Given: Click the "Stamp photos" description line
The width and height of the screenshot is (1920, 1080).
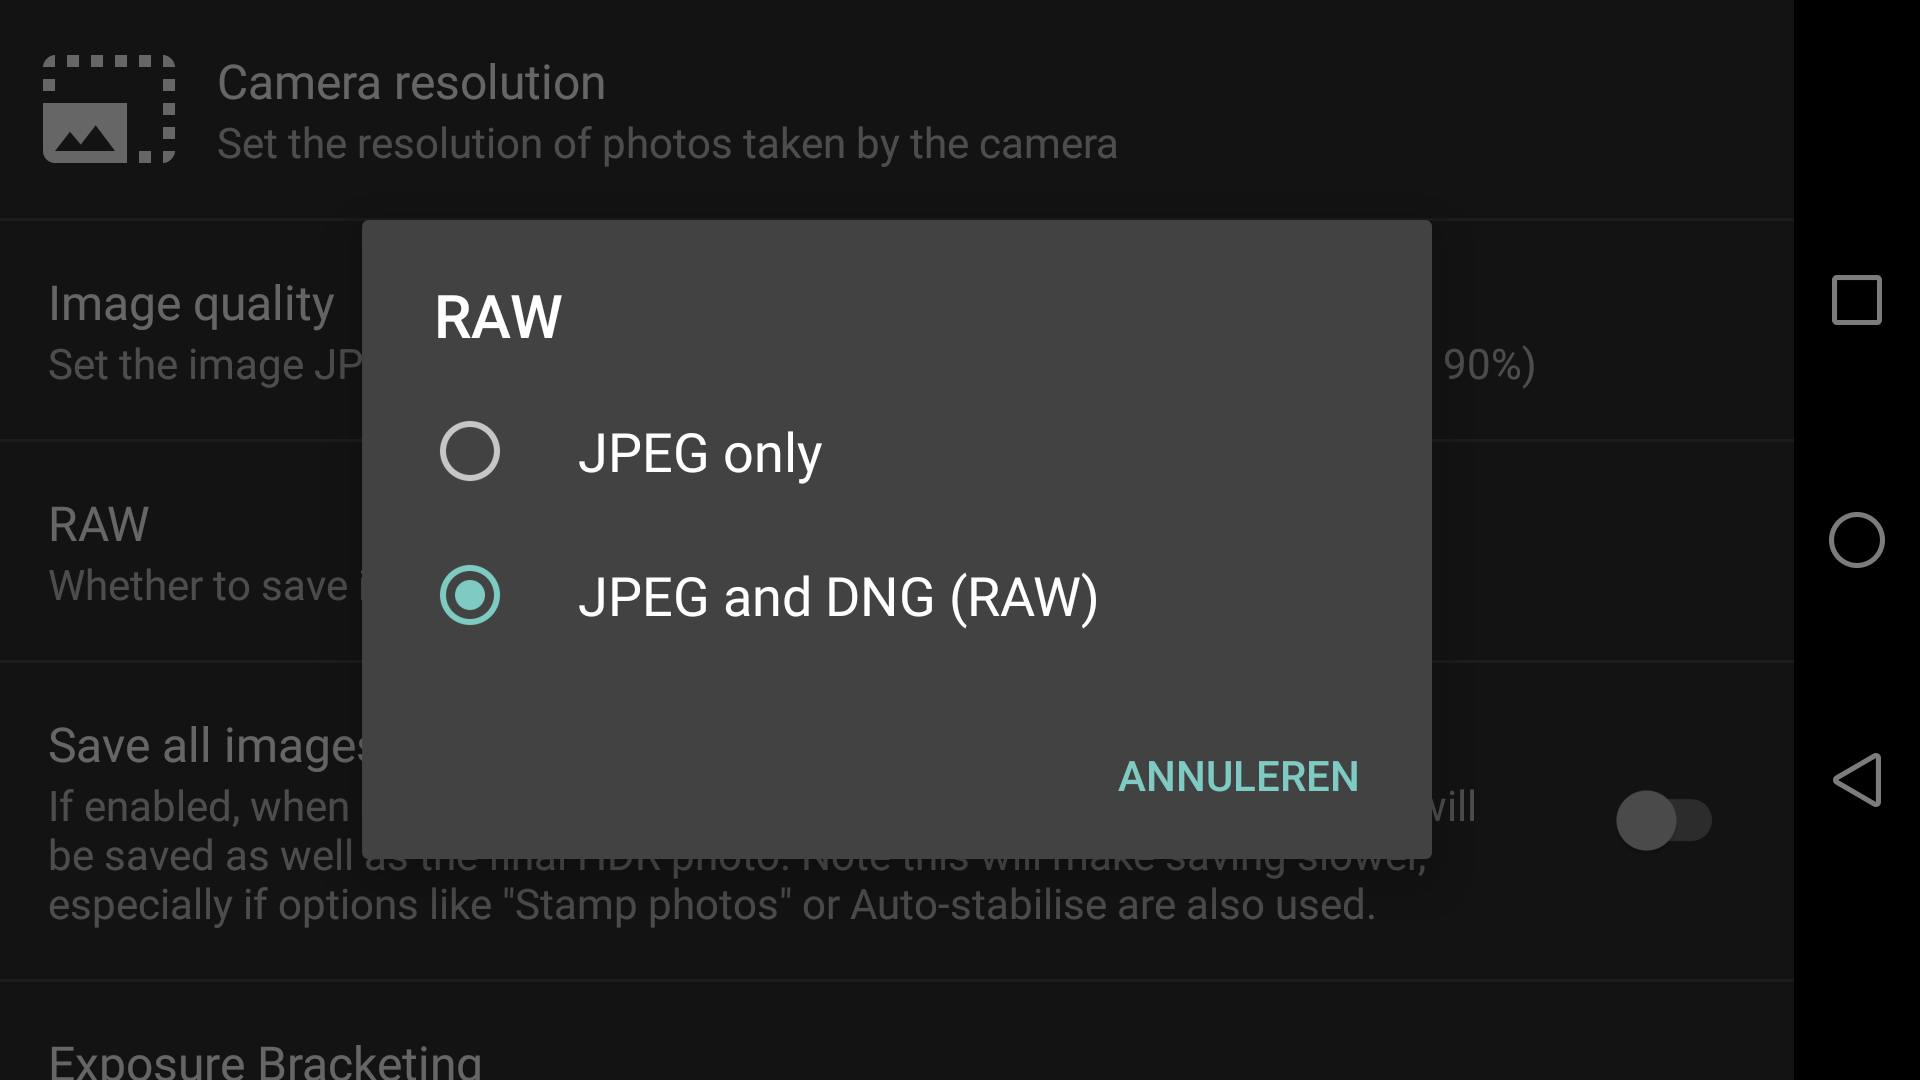Looking at the screenshot, I should coord(711,905).
